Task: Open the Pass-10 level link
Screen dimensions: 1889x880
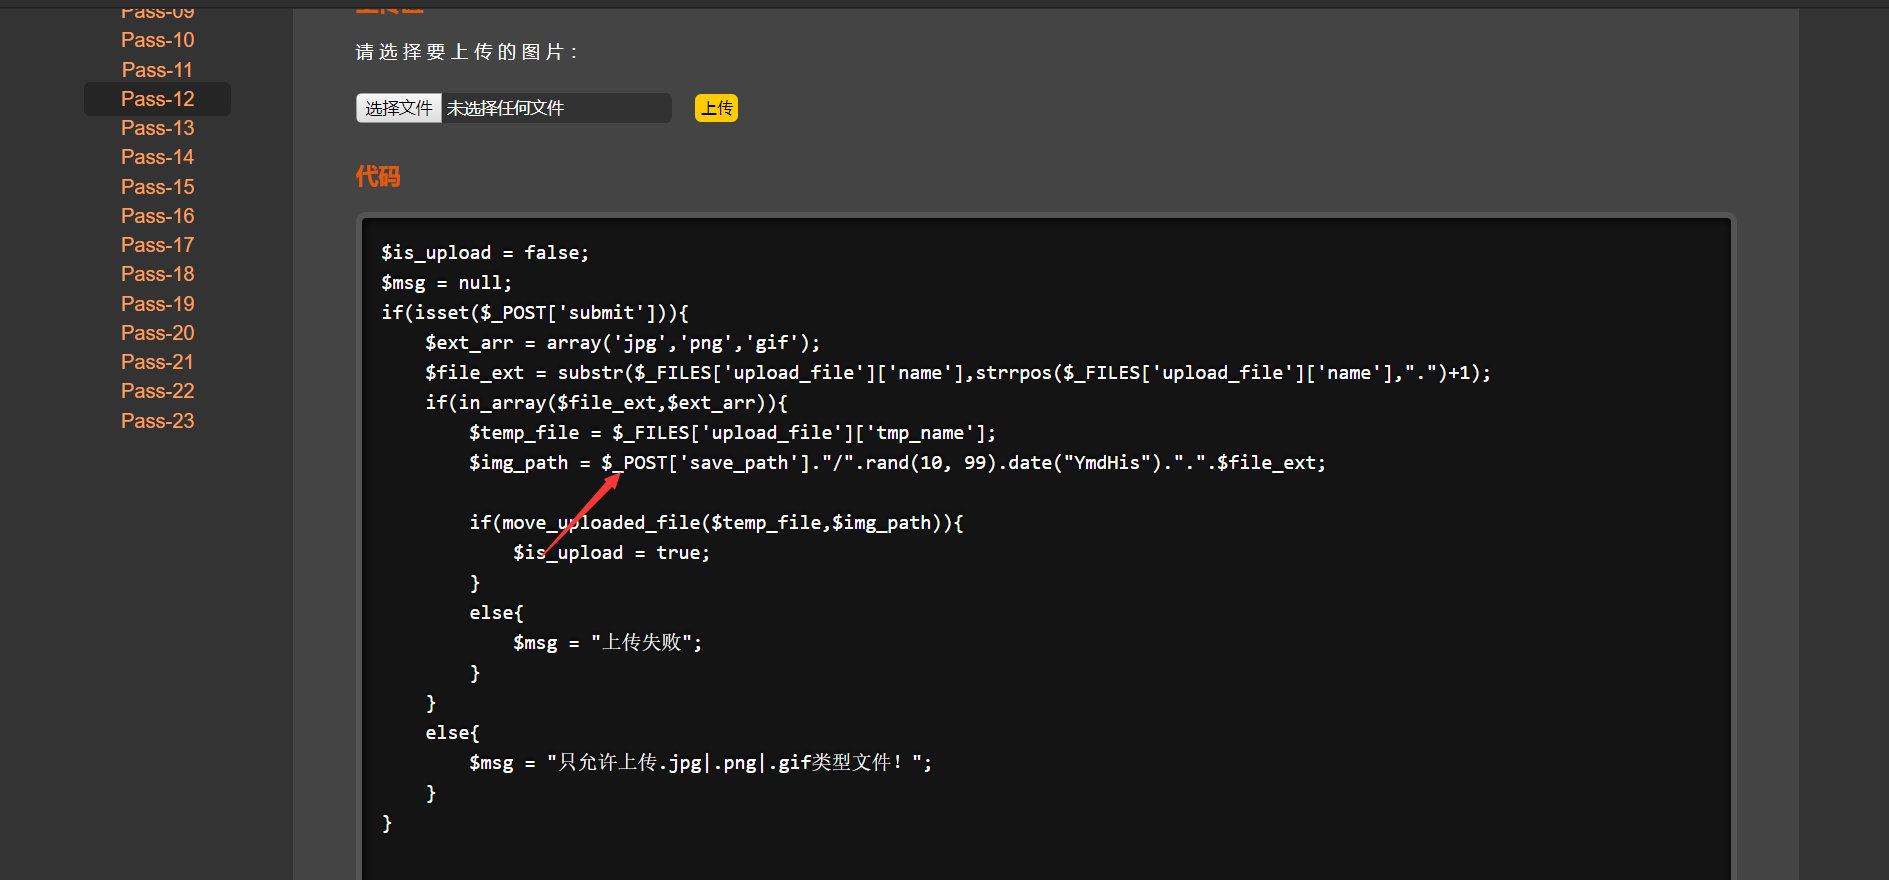Action: point(157,40)
